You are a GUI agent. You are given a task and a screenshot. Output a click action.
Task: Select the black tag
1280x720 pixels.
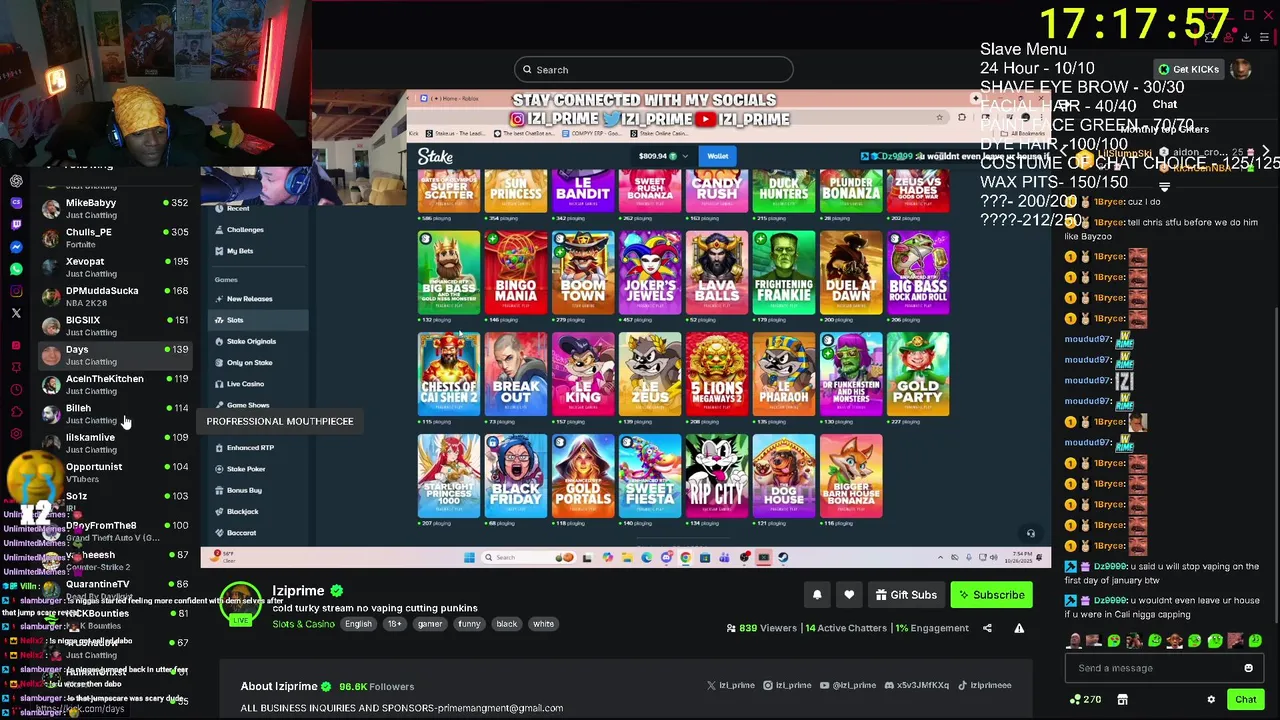click(x=507, y=624)
